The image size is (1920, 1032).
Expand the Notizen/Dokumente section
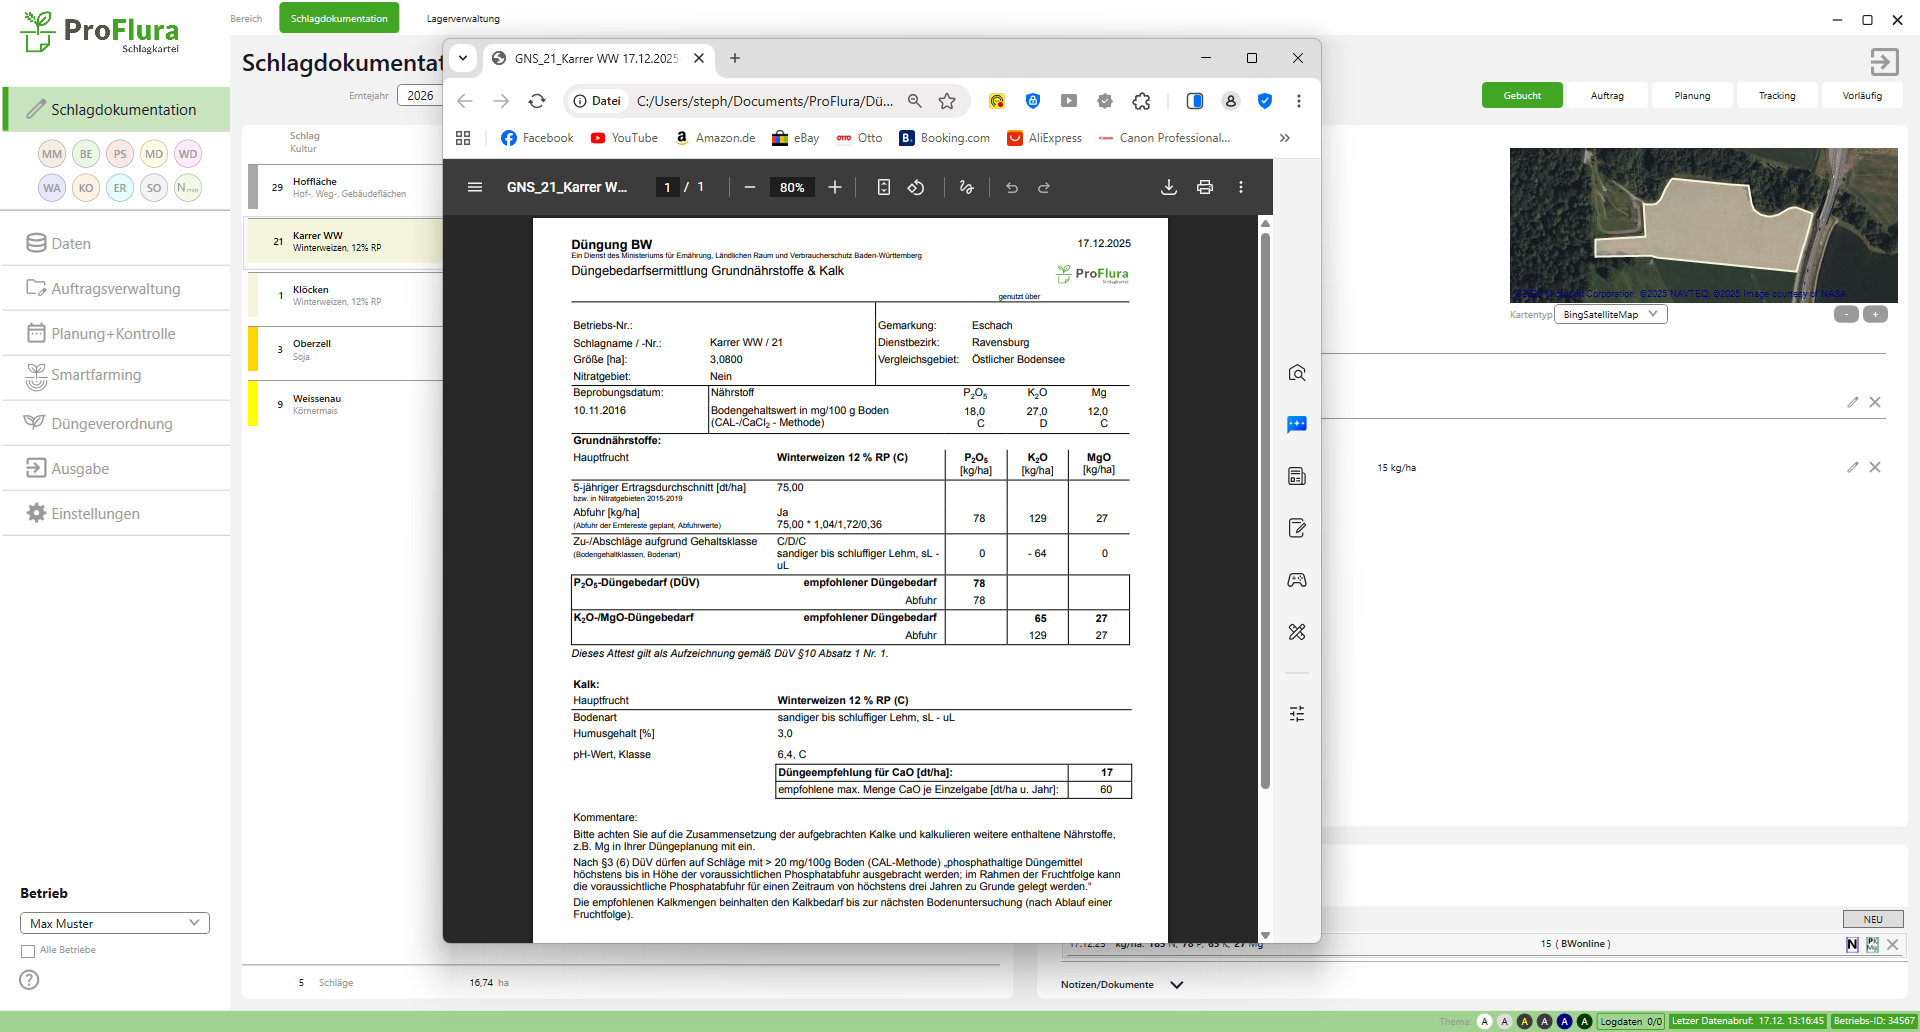1177,985
